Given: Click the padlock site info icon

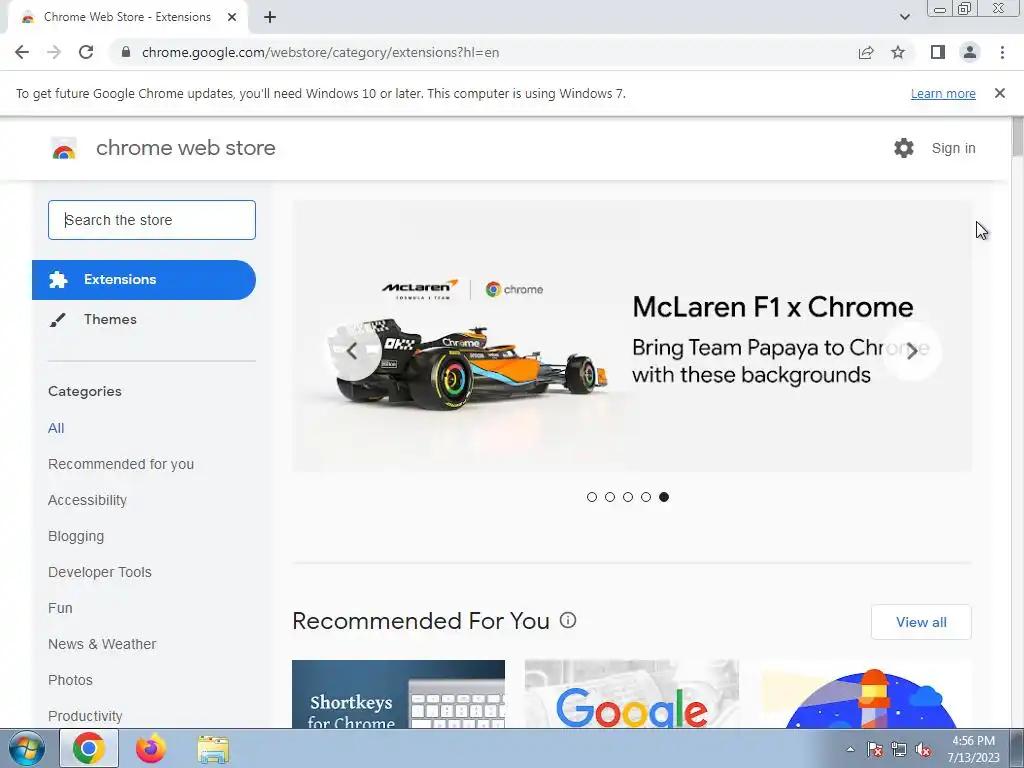Looking at the screenshot, I should 126,52.
